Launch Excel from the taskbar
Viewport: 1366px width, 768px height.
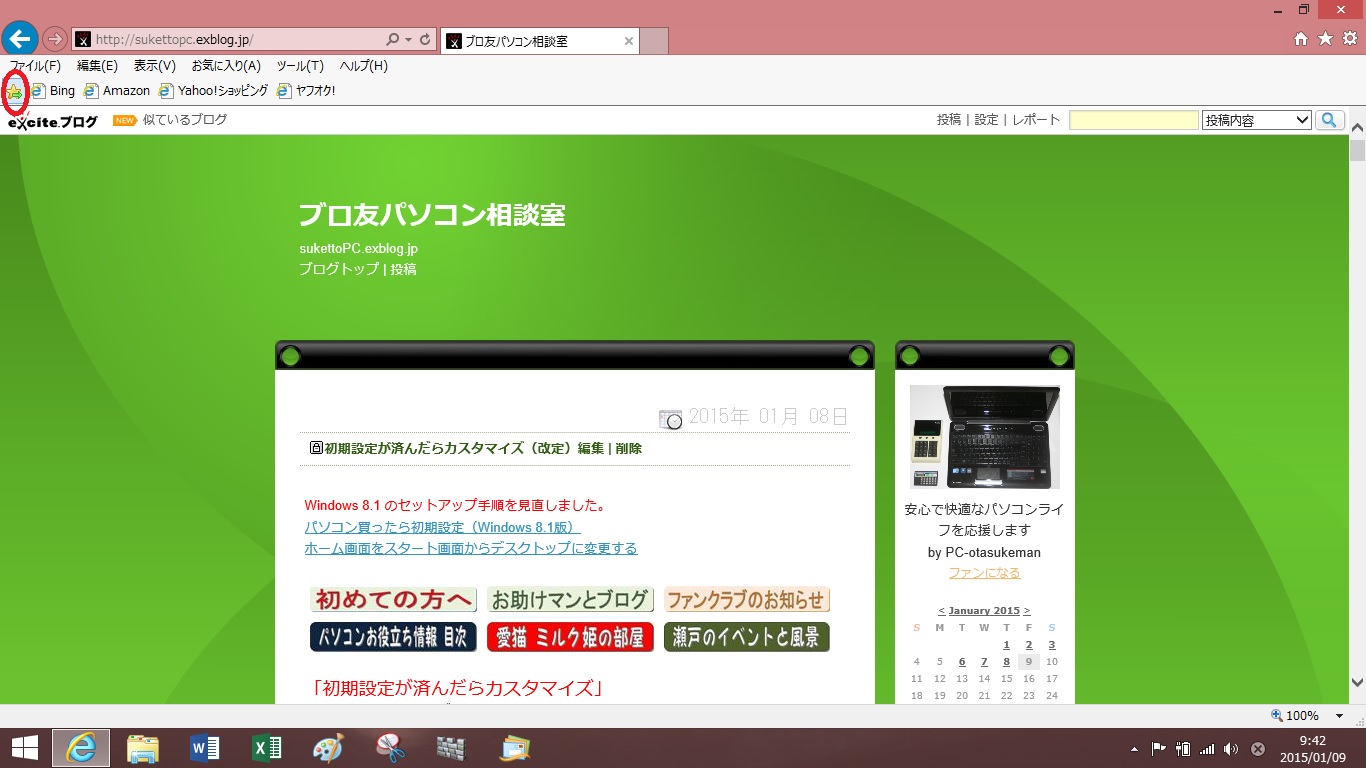click(x=267, y=748)
